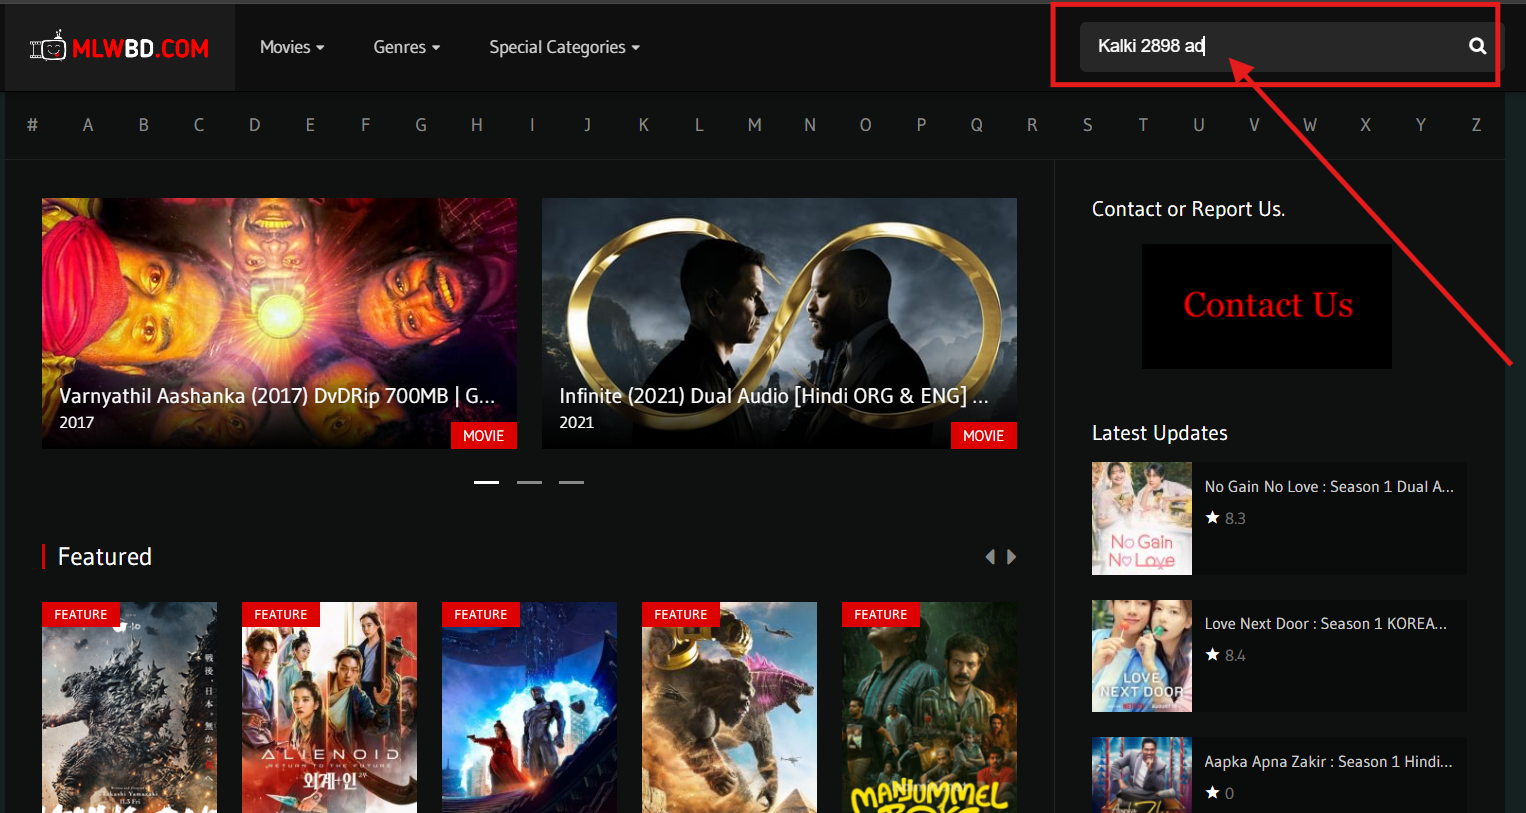Click the Contact Us banner

click(1267, 306)
